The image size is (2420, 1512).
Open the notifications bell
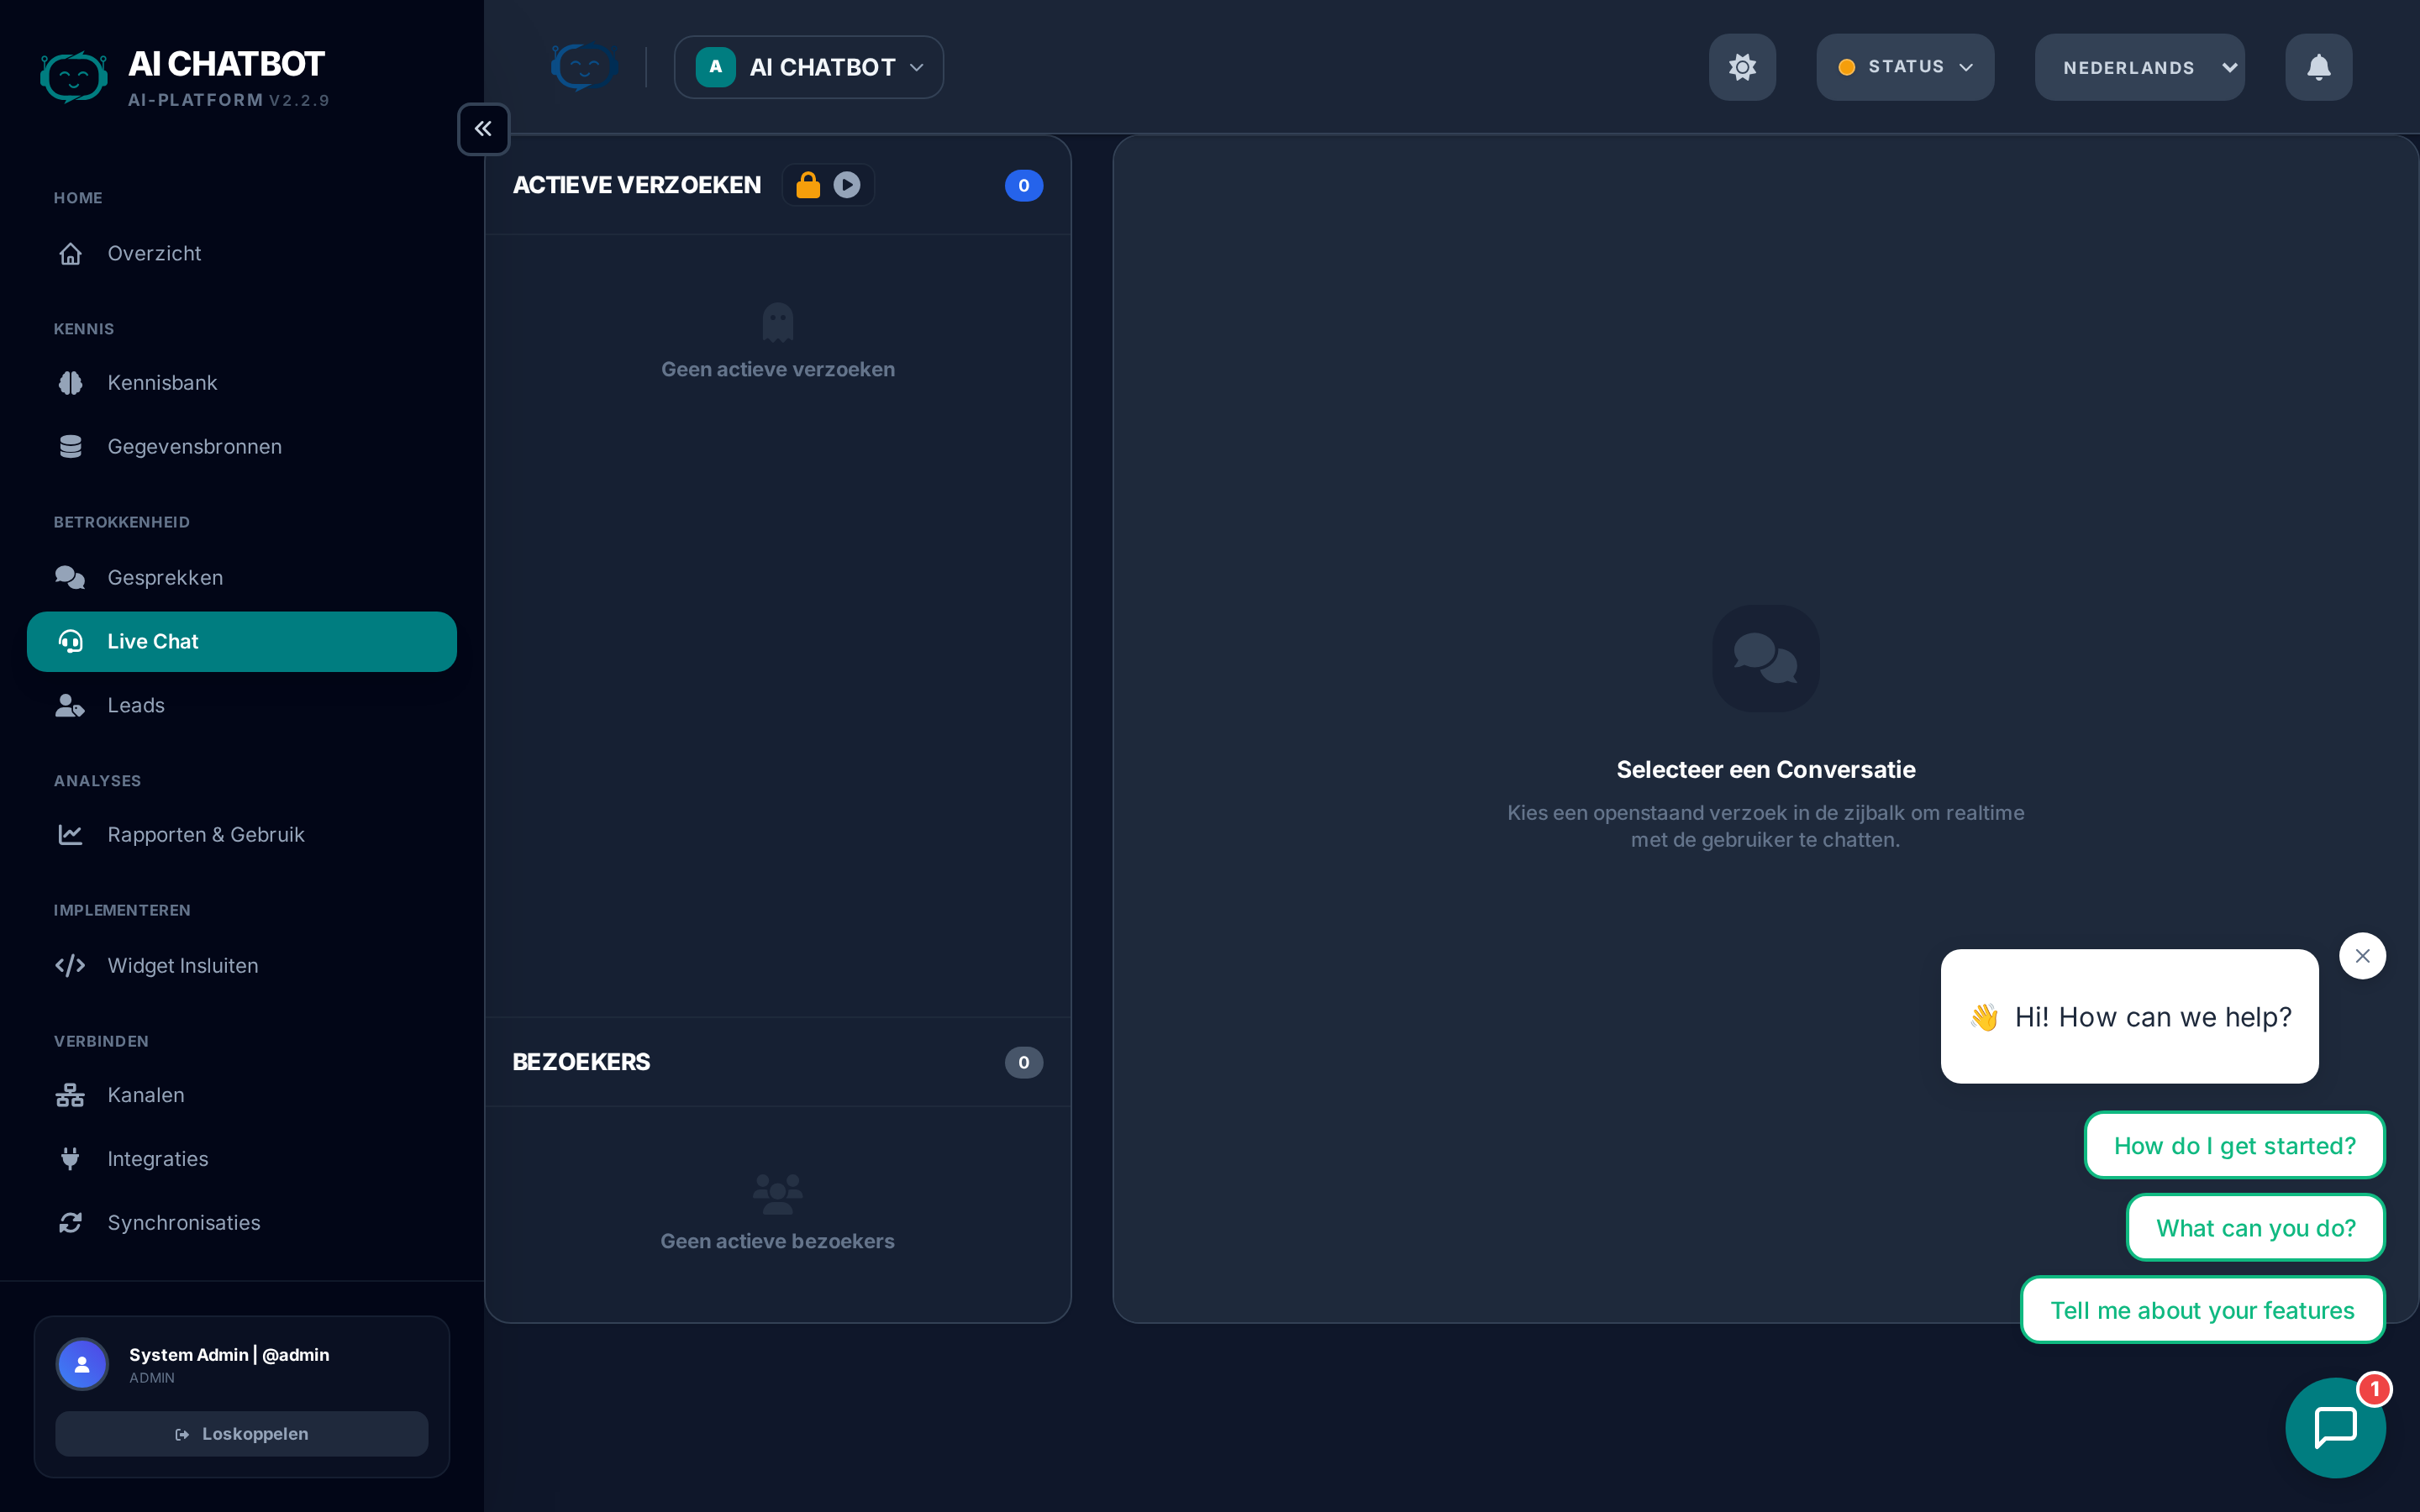point(2317,67)
